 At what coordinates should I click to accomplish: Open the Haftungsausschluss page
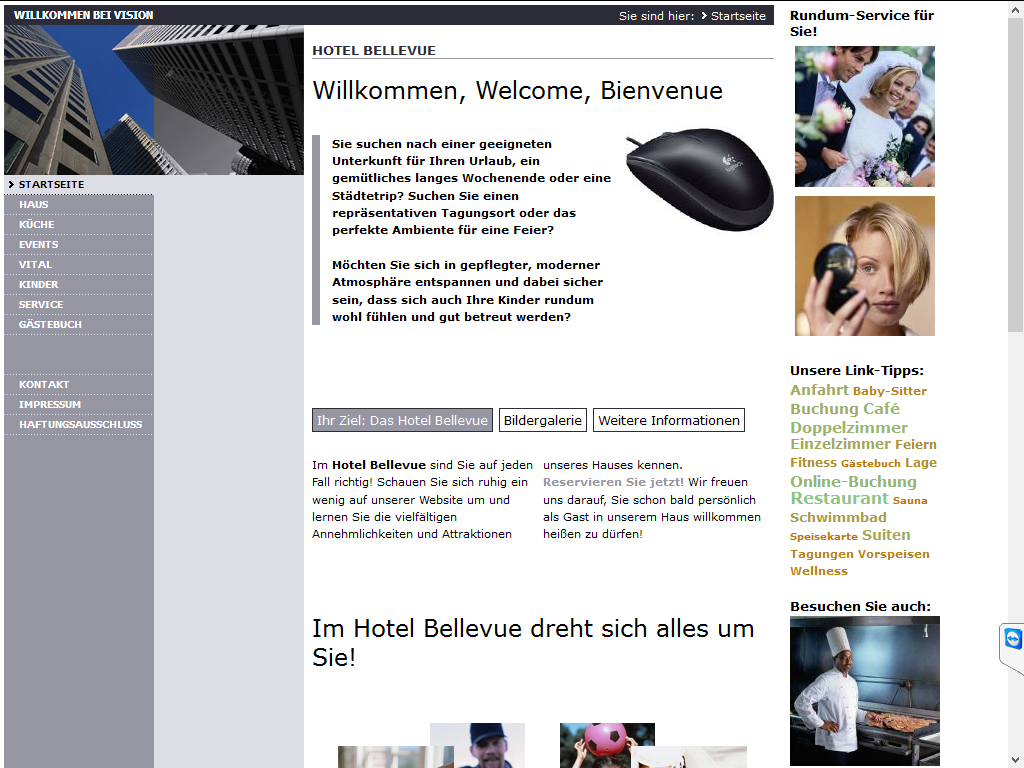[80, 424]
